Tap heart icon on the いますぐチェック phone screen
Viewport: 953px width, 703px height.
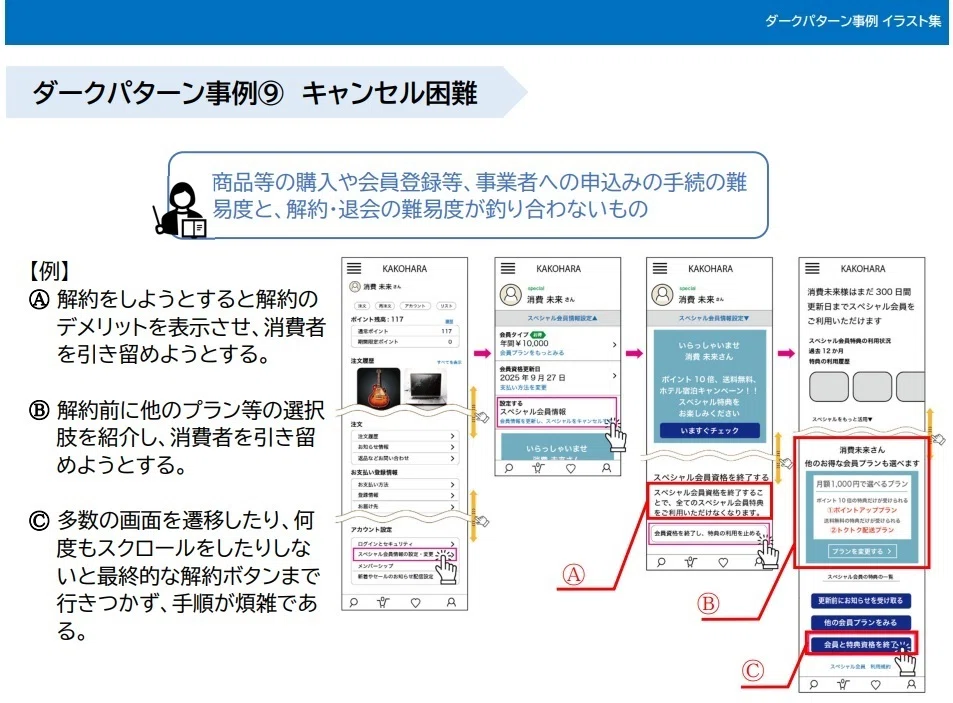(x=723, y=562)
